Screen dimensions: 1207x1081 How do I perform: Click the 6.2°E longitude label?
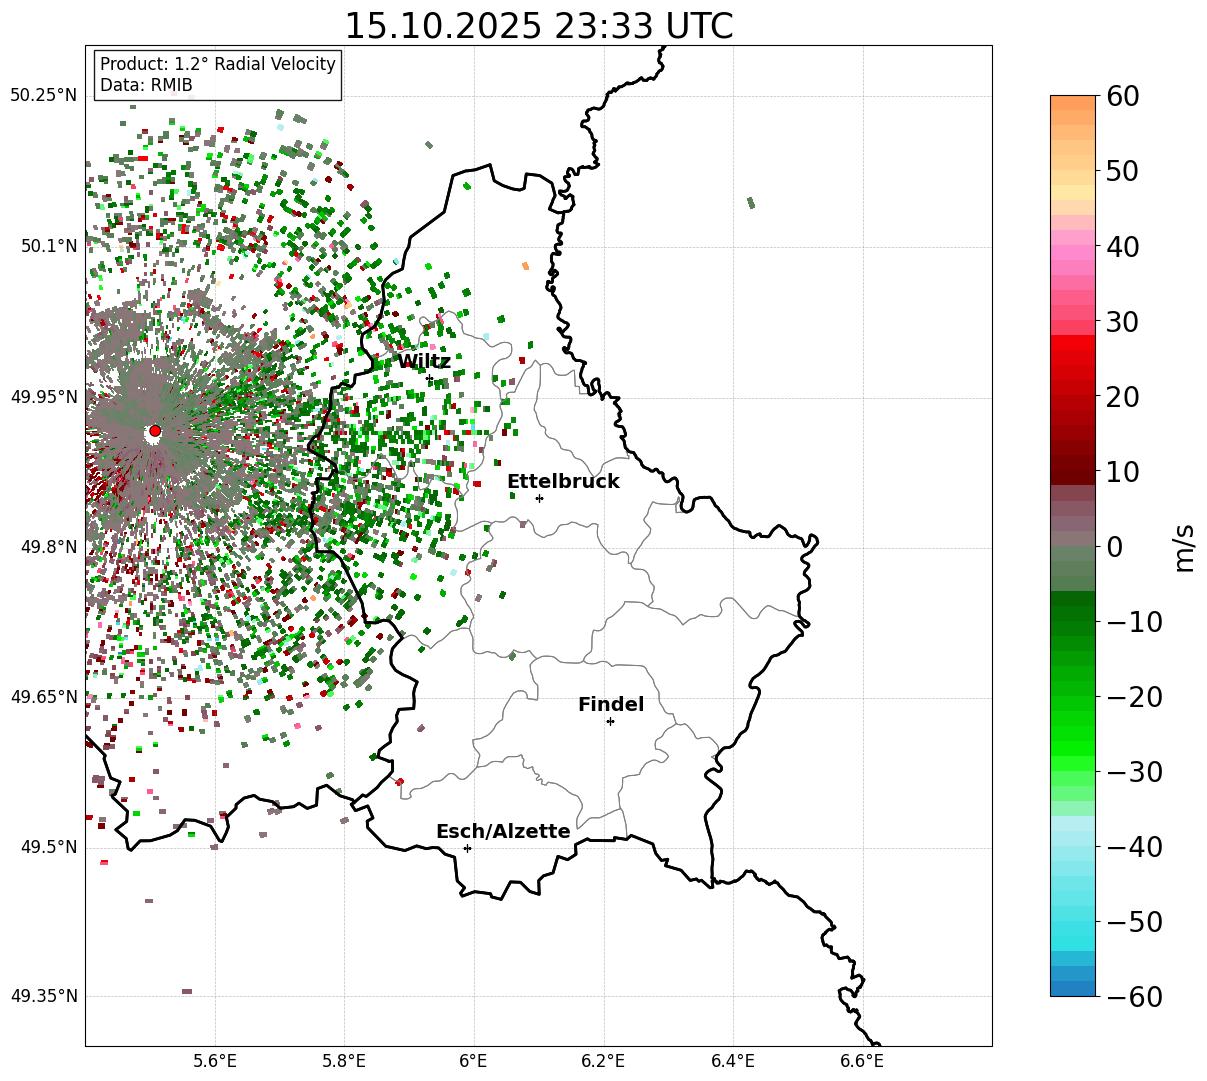[603, 1061]
